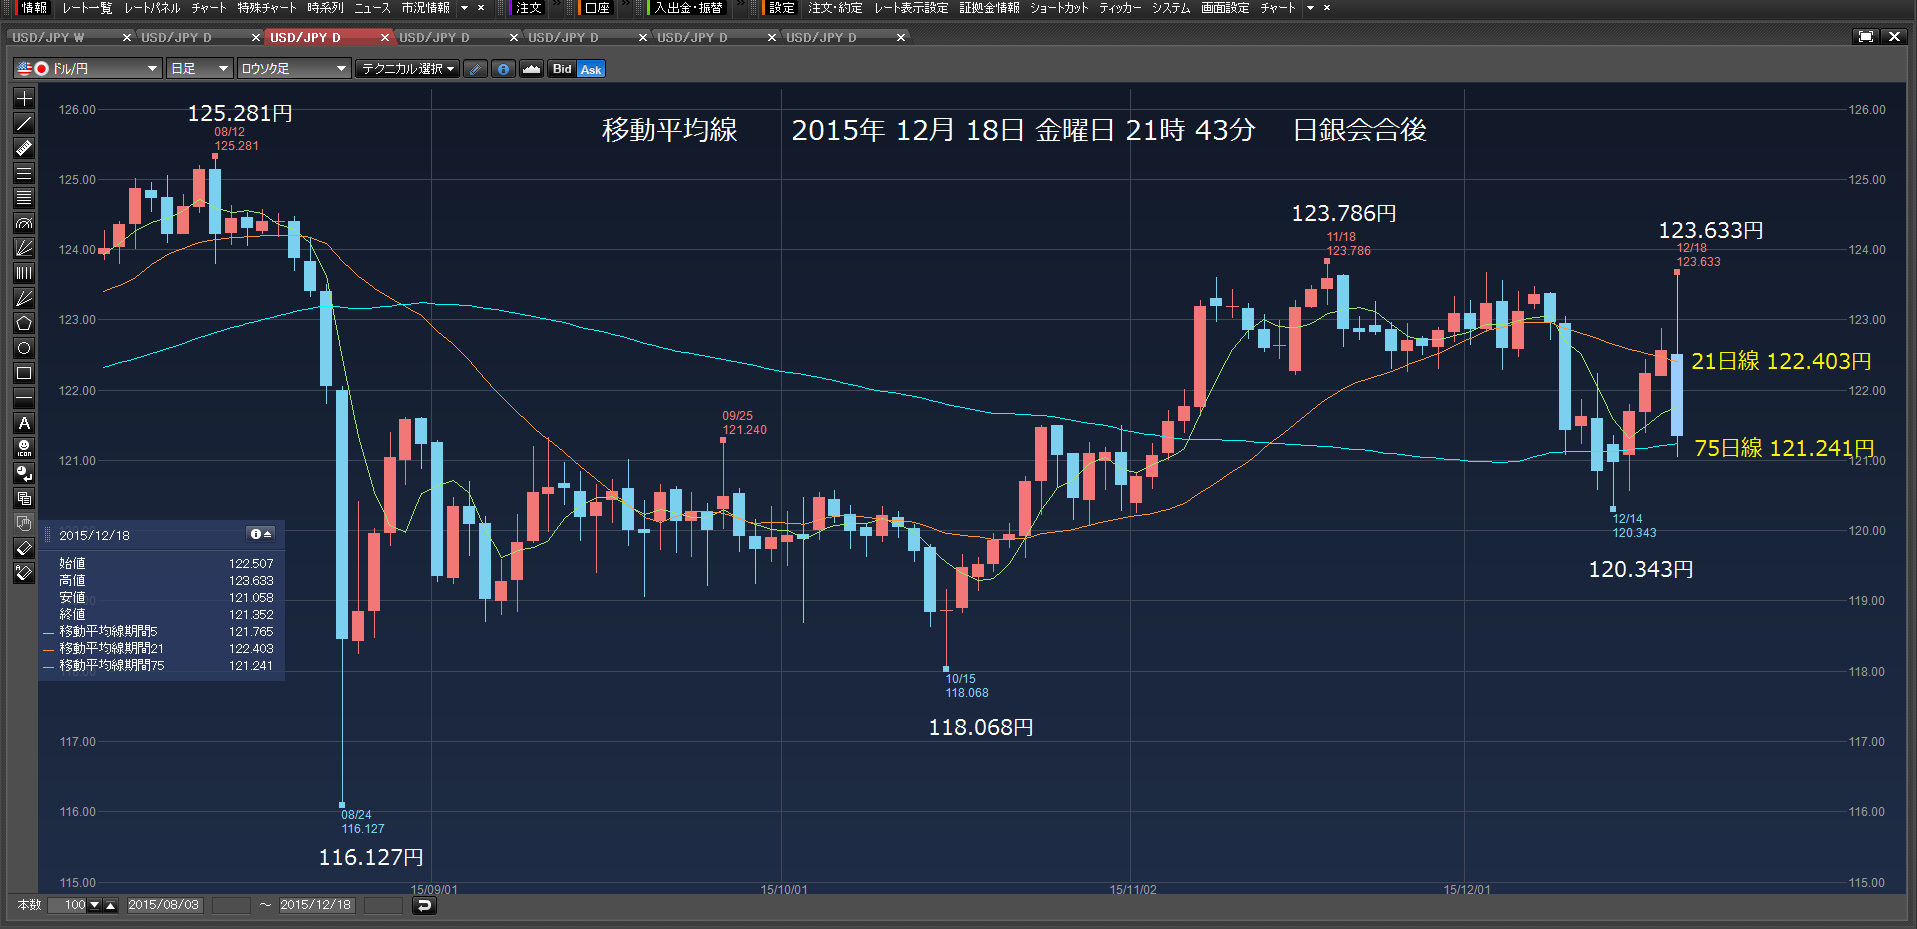Screen dimensions: 1917x929
Task: Click the clock with return arrow tool
Action: (24, 473)
